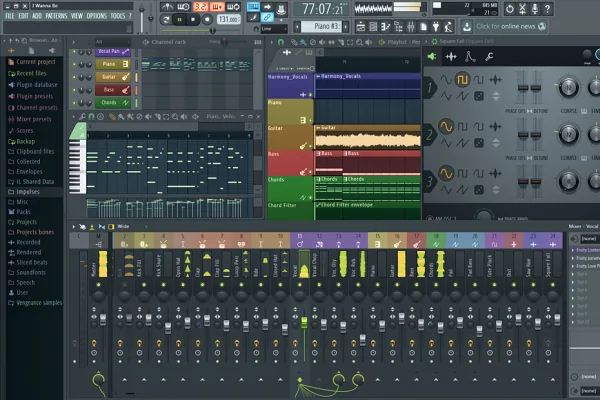
Task: Click the metronome icon in toolbar
Action: (167, 7)
